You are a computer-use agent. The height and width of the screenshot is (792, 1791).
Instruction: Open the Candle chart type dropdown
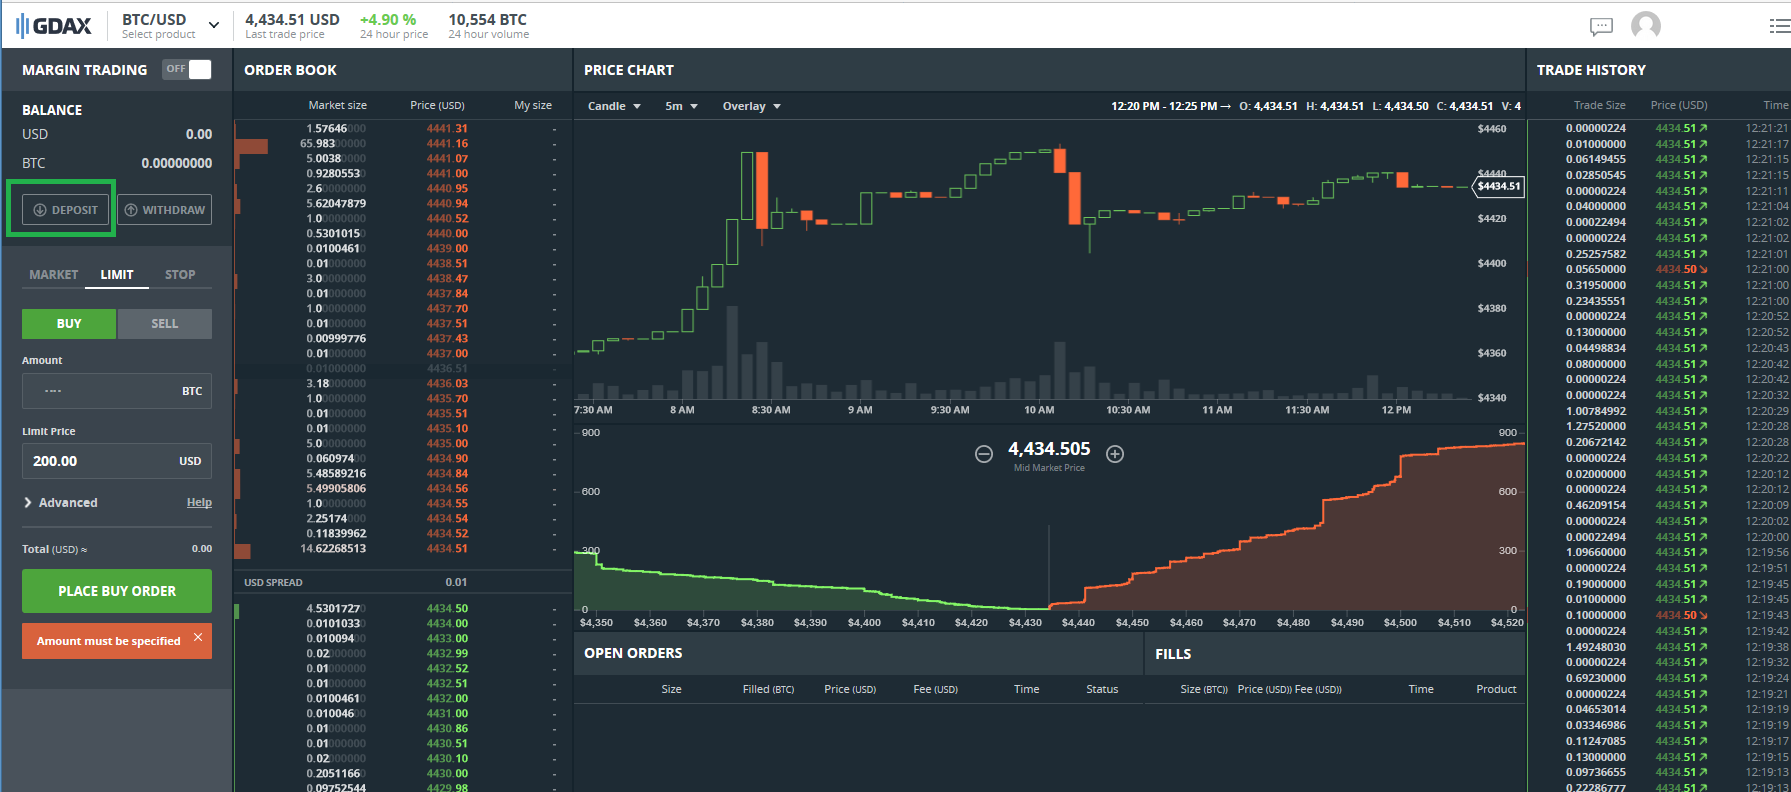click(614, 106)
